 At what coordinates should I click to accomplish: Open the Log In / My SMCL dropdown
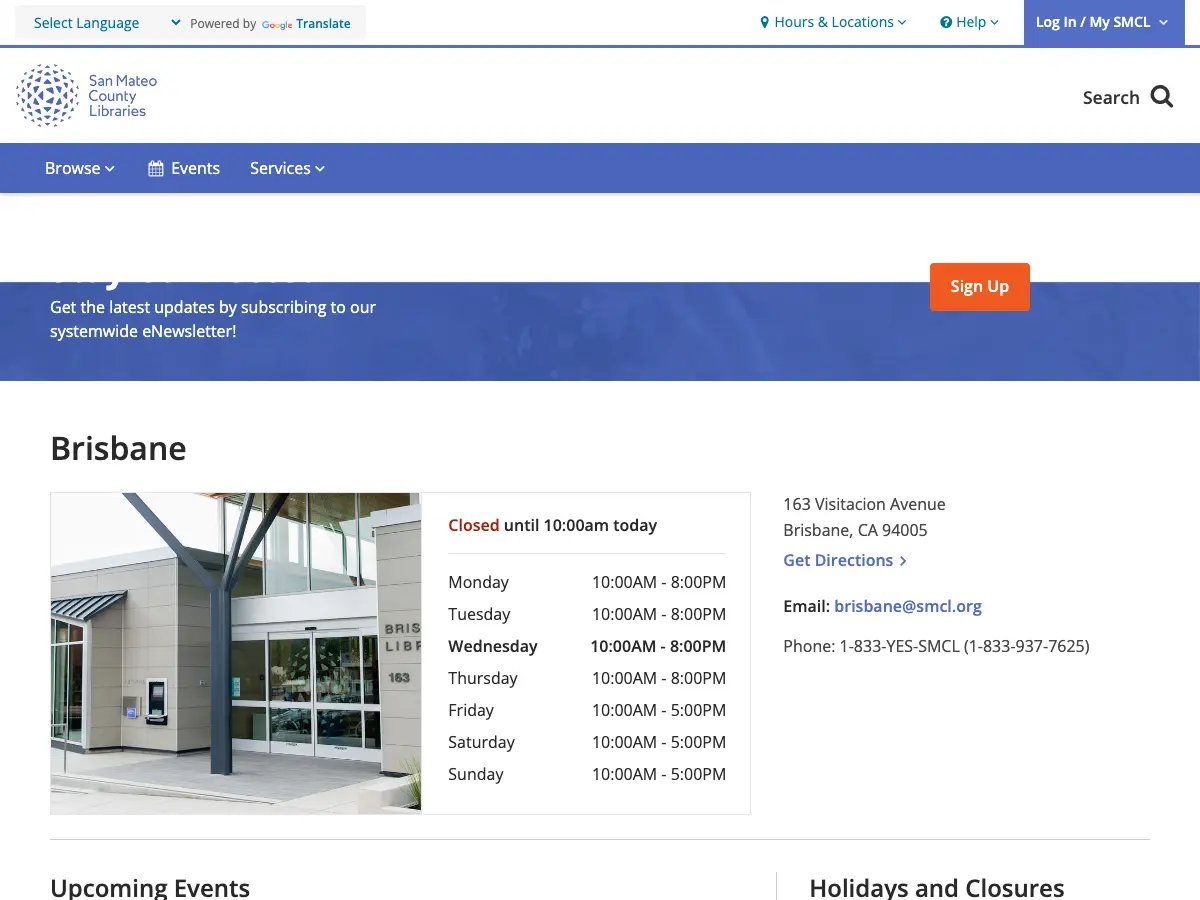click(1102, 22)
